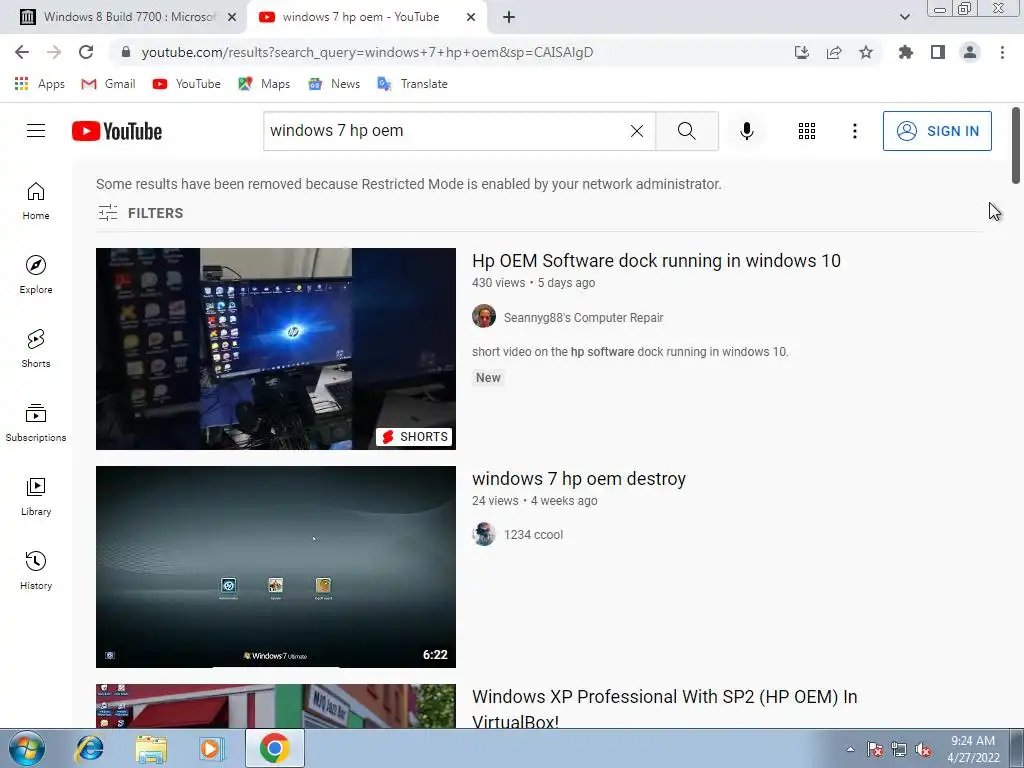The image size is (1024, 768).
Task: Open the Windows XP VirtualBox video thumbnail
Action: click(x=276, y=706)
